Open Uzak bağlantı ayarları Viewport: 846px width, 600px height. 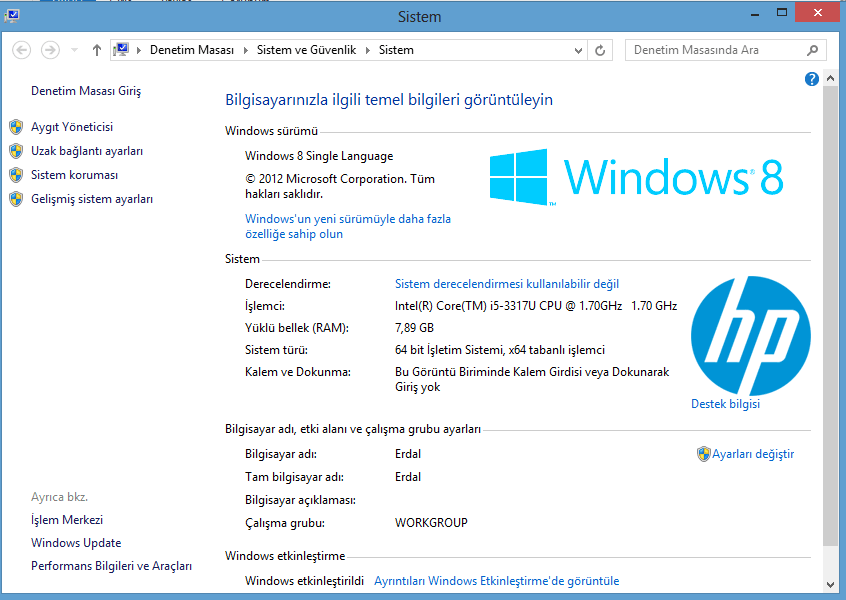click(x=87, y=151)
